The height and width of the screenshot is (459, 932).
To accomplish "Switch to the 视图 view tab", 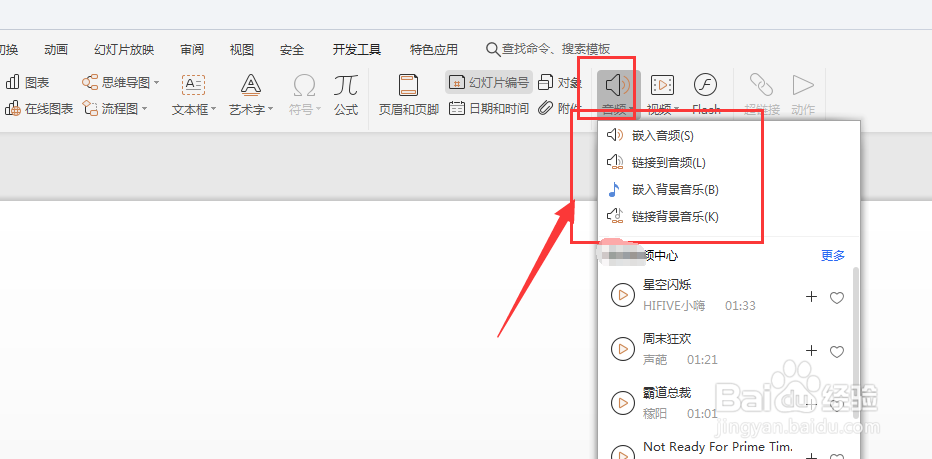I will 242,50.
